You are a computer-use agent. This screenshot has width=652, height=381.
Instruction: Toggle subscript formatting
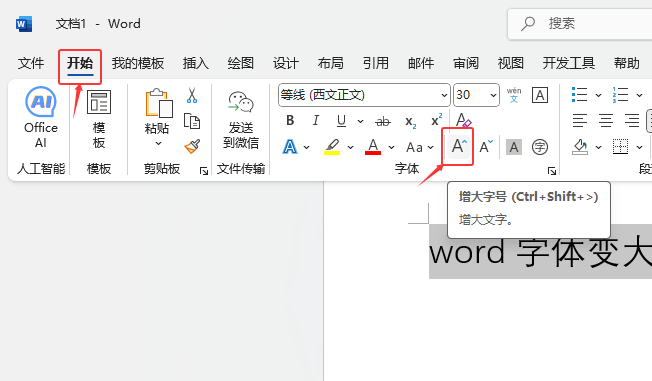coord(410,121)
